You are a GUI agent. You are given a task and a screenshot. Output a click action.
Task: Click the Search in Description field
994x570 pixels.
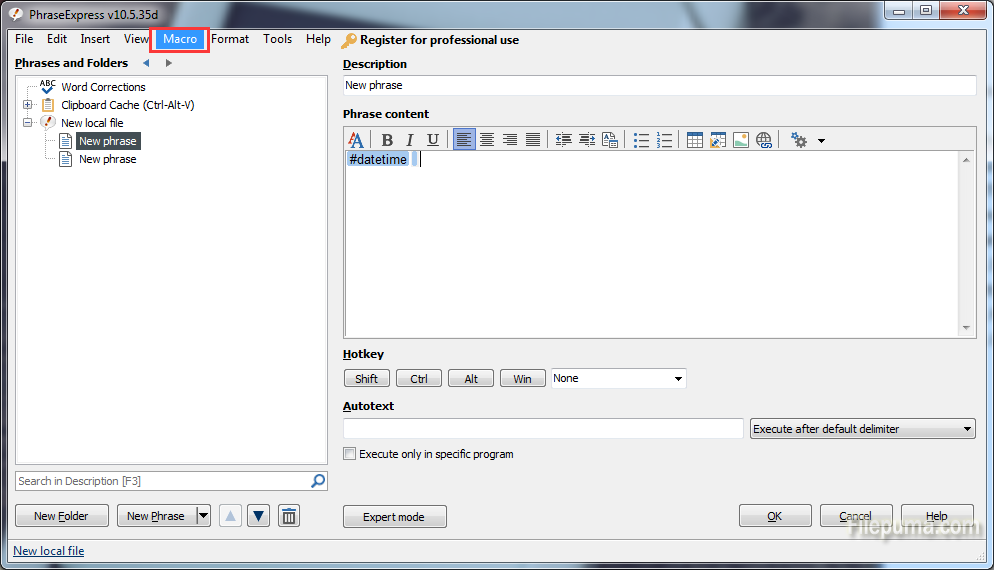coord(160,481)
